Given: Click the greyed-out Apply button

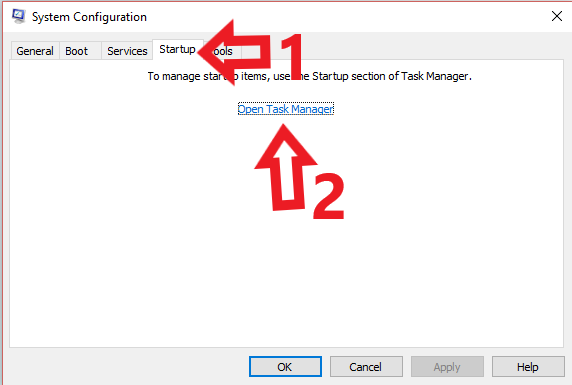Looking at the screenshot, I should tap(447, 367).
